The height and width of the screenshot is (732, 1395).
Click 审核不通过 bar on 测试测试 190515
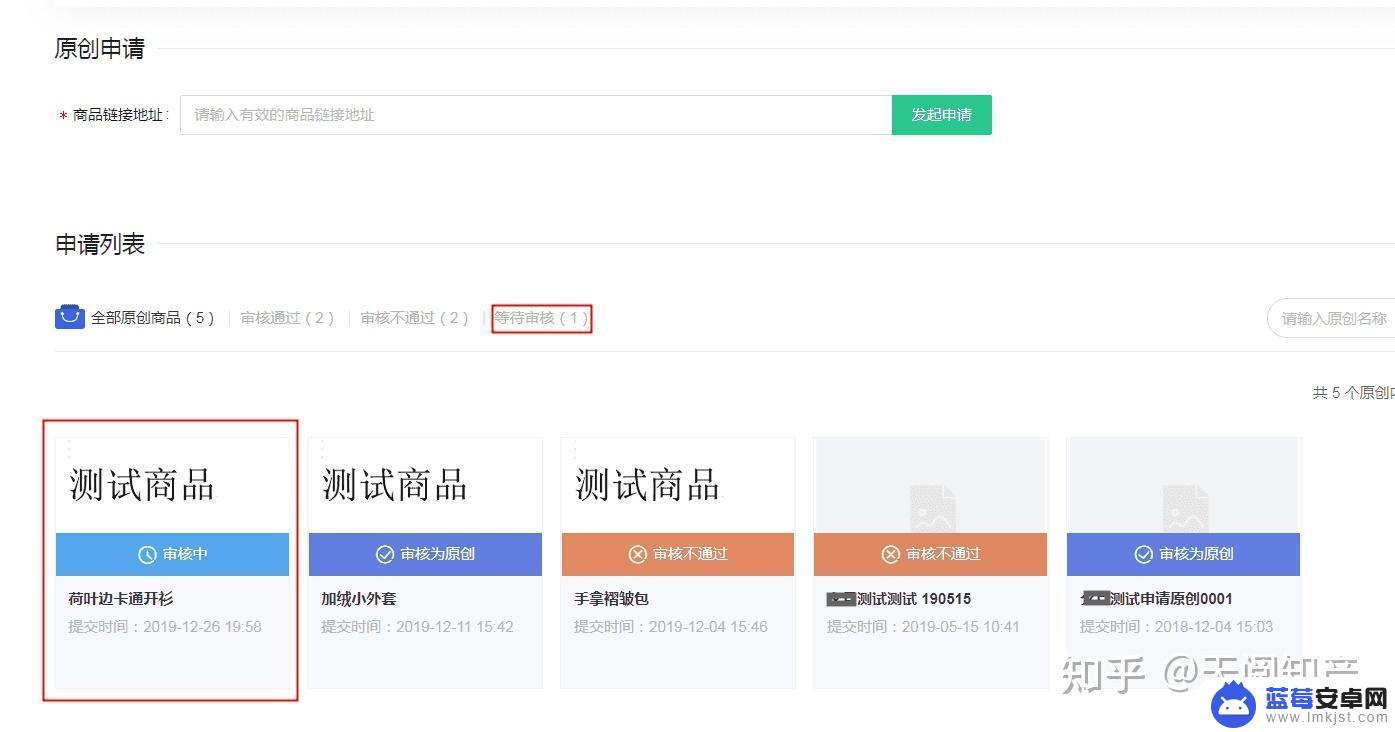click(x=930, y=554)
